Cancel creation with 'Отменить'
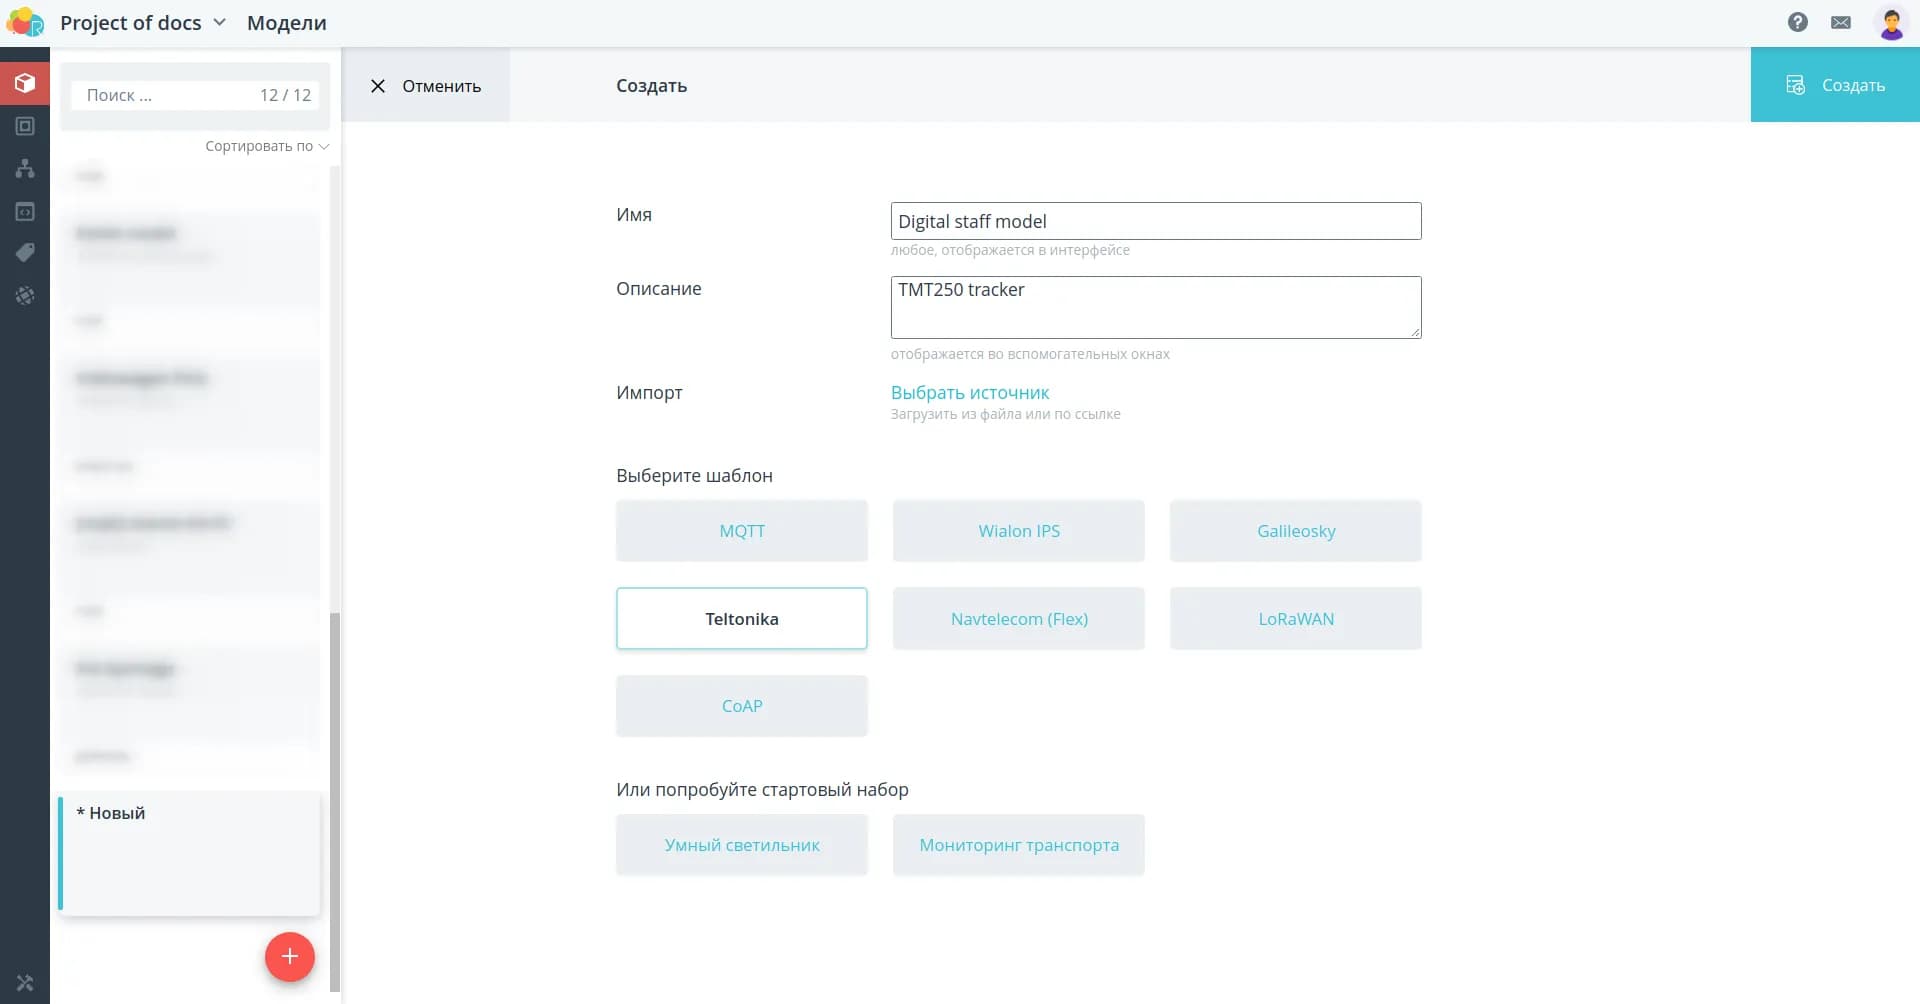Viewport: 1920px width, 1004px height. [425, 86]
